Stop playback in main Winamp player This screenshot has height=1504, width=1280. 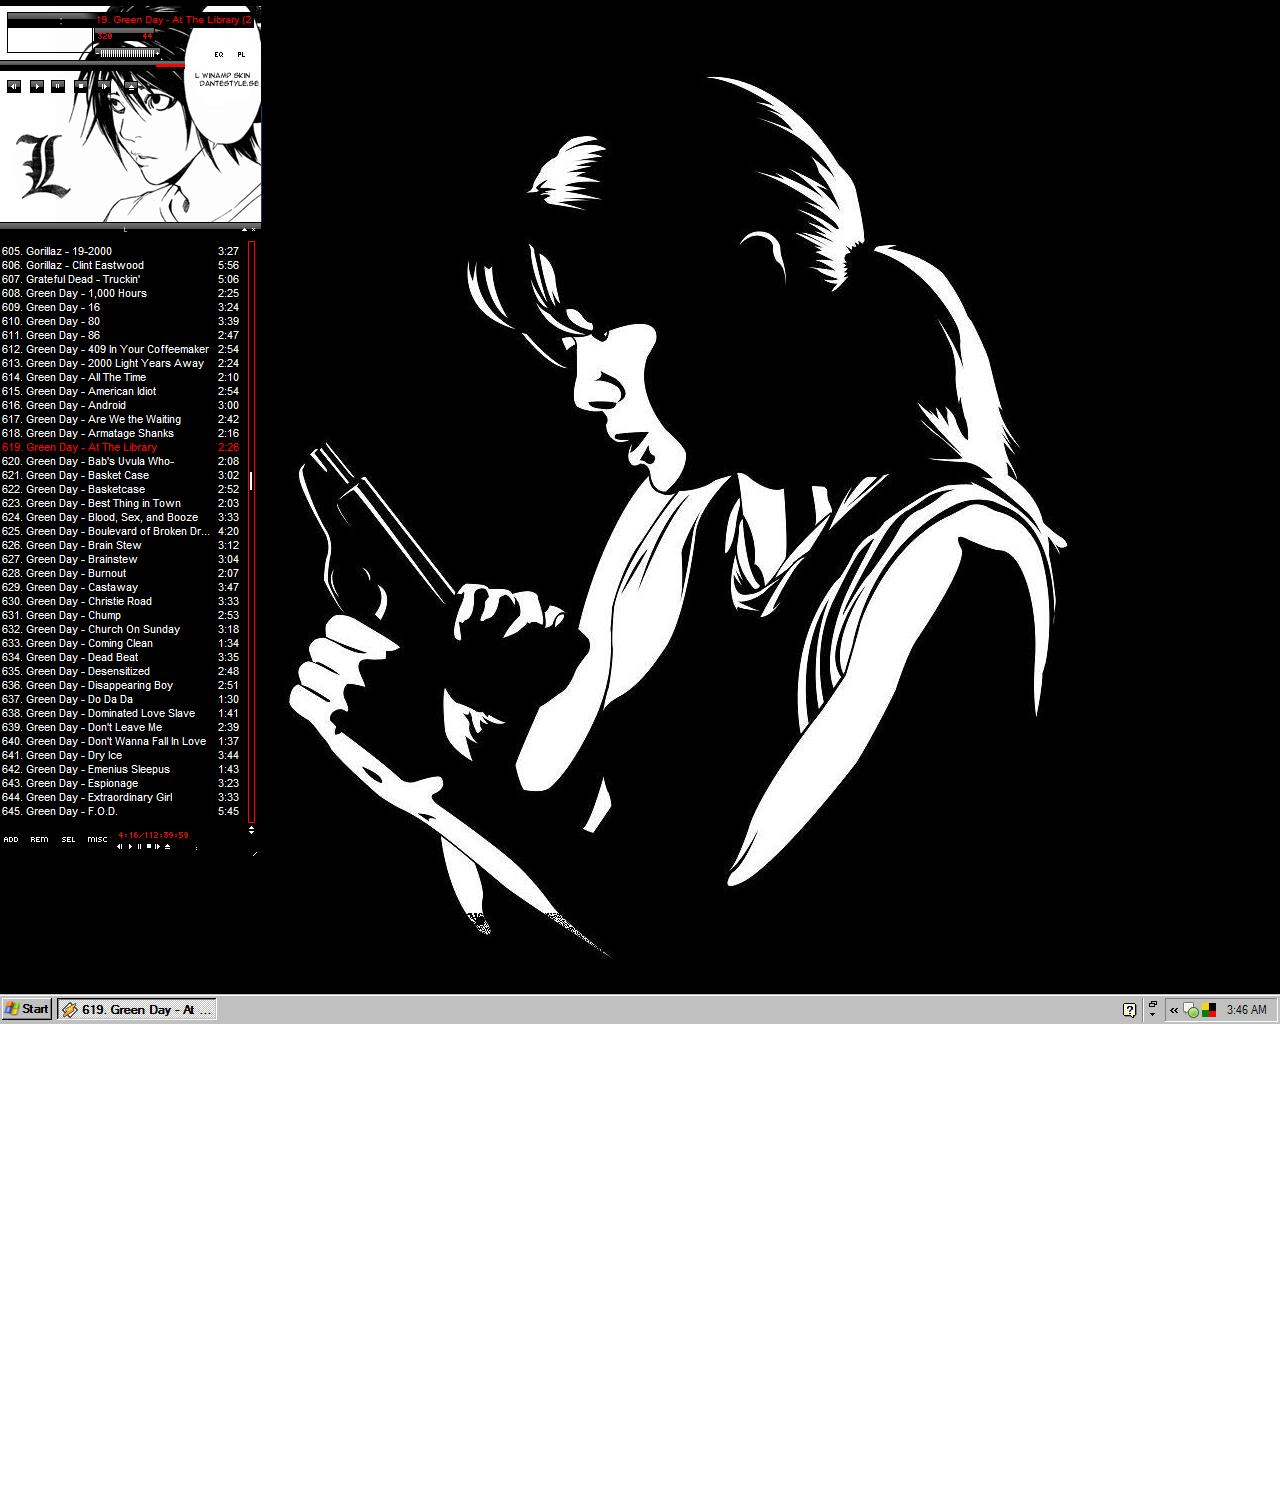point(81,86)
